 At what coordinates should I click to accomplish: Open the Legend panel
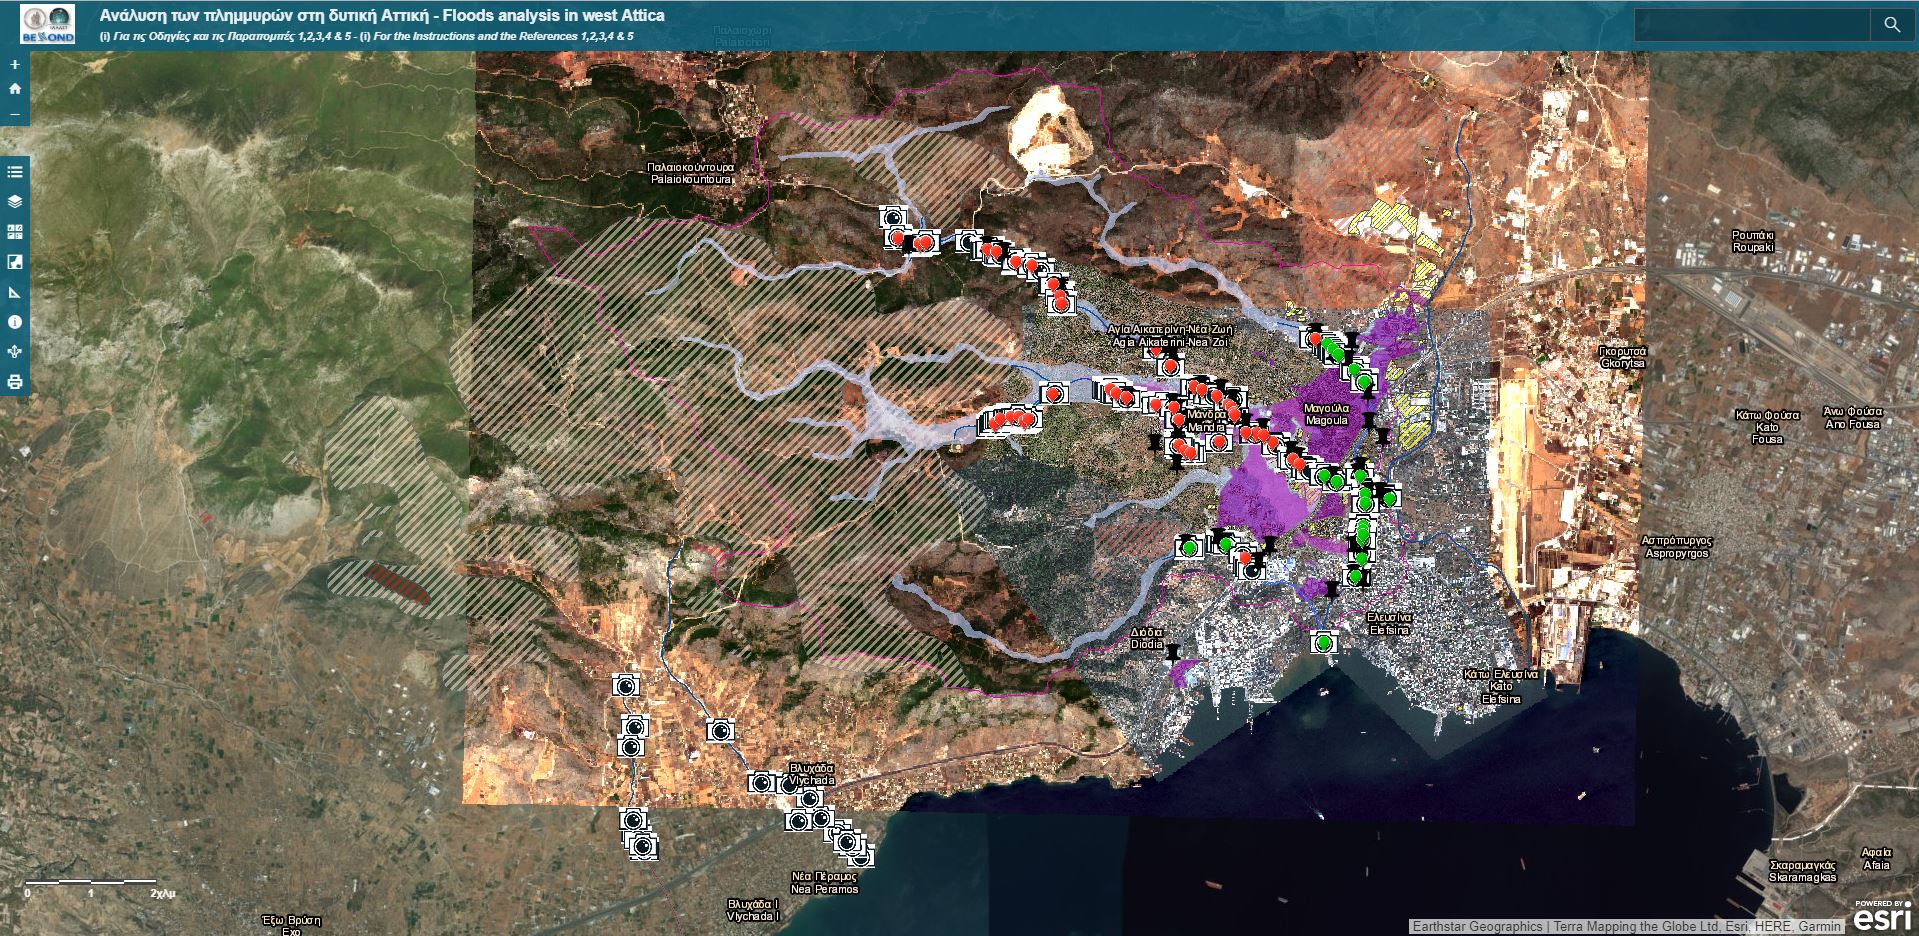tap(14, 172)
